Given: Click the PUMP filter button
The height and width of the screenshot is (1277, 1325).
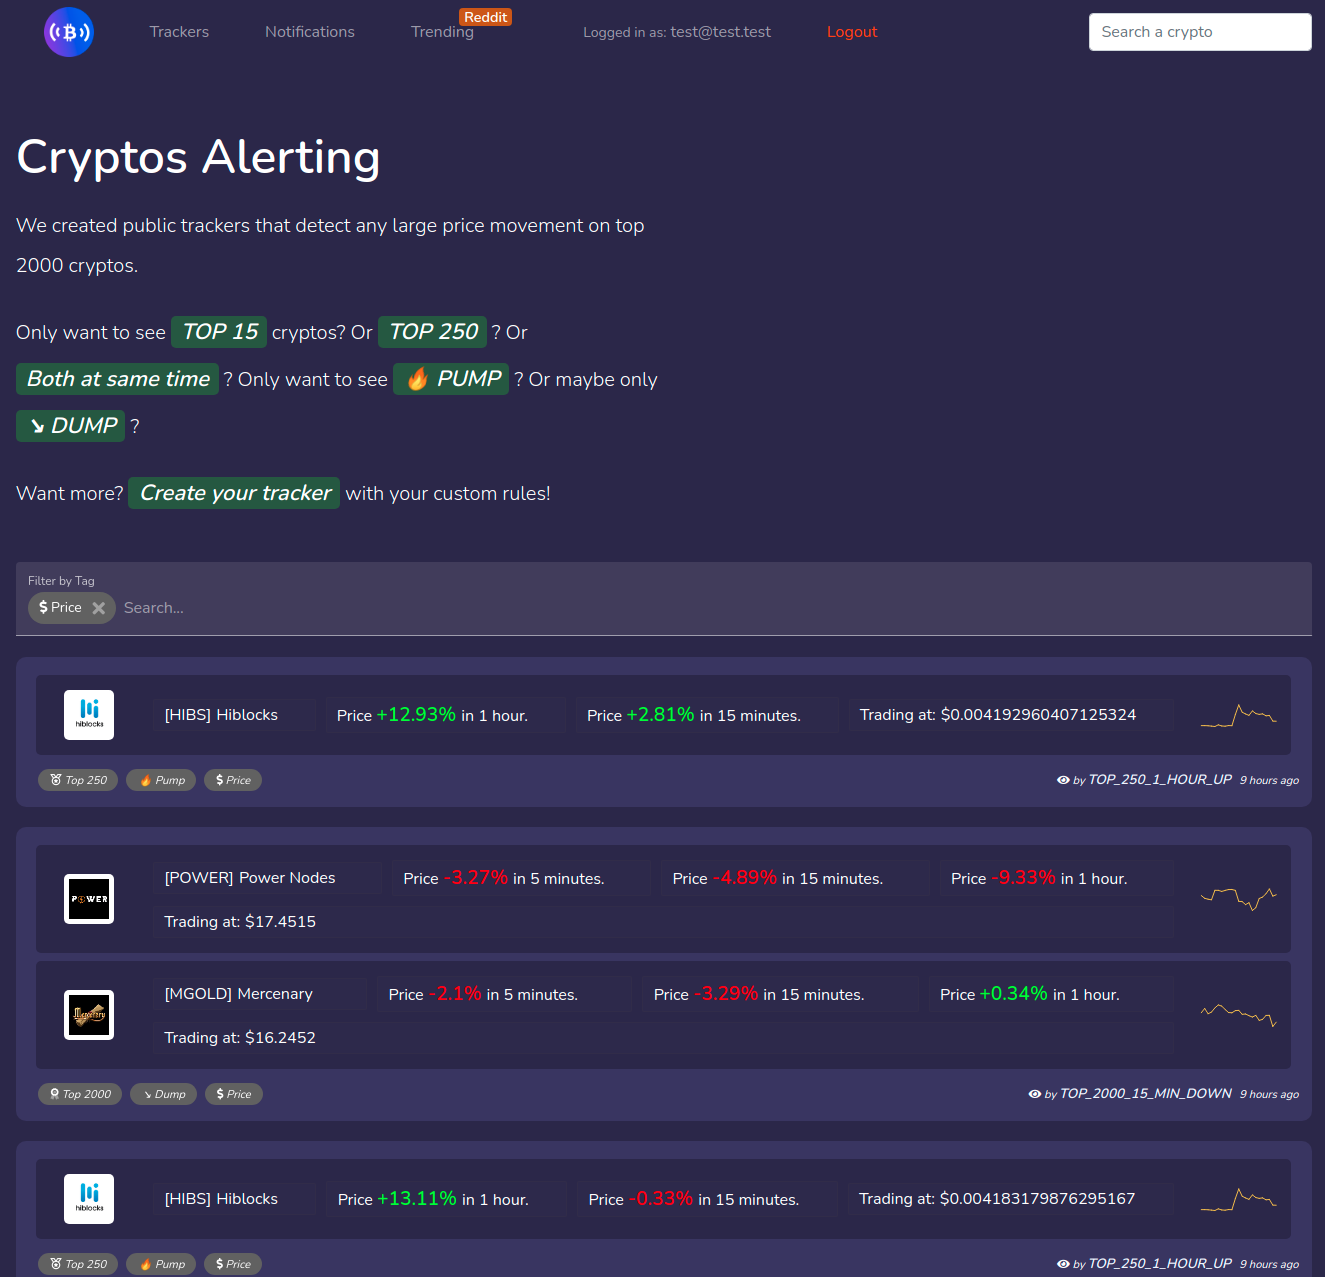Looking at the screenshot, I should click(x=450, y=379).
